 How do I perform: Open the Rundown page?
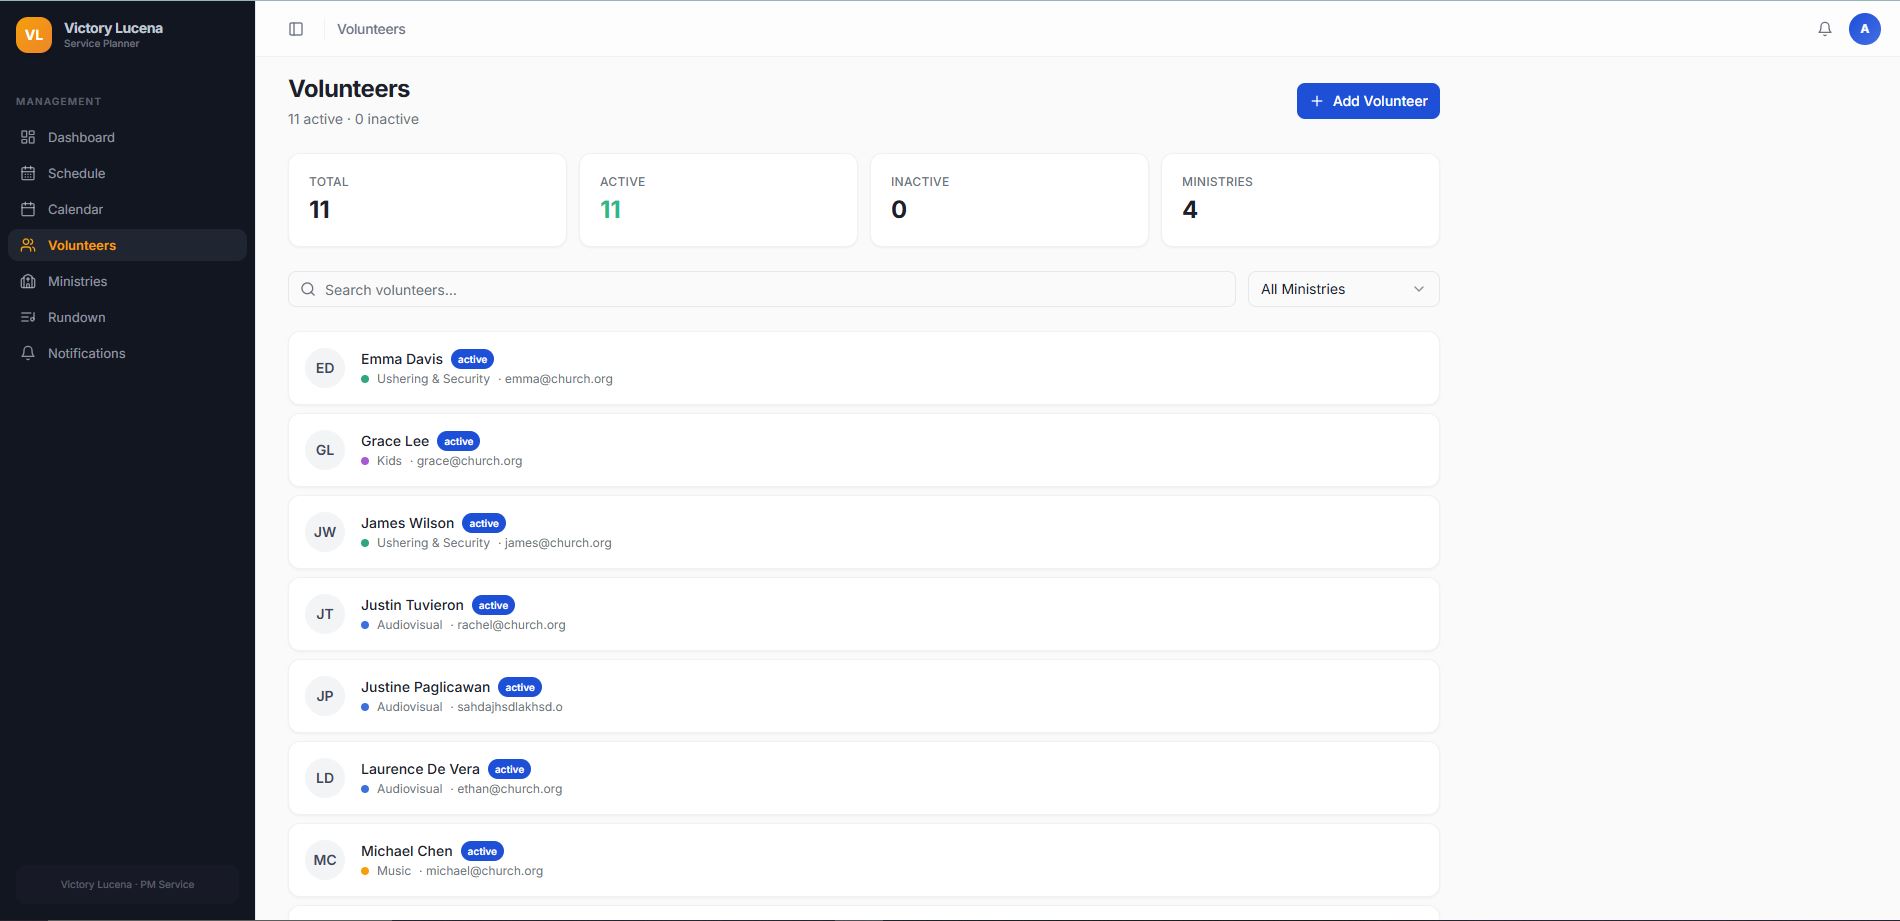point(127,317)
